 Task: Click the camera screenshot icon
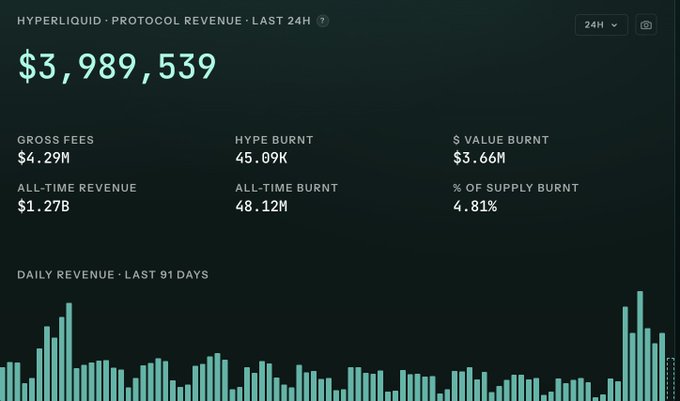click(646, 25)
